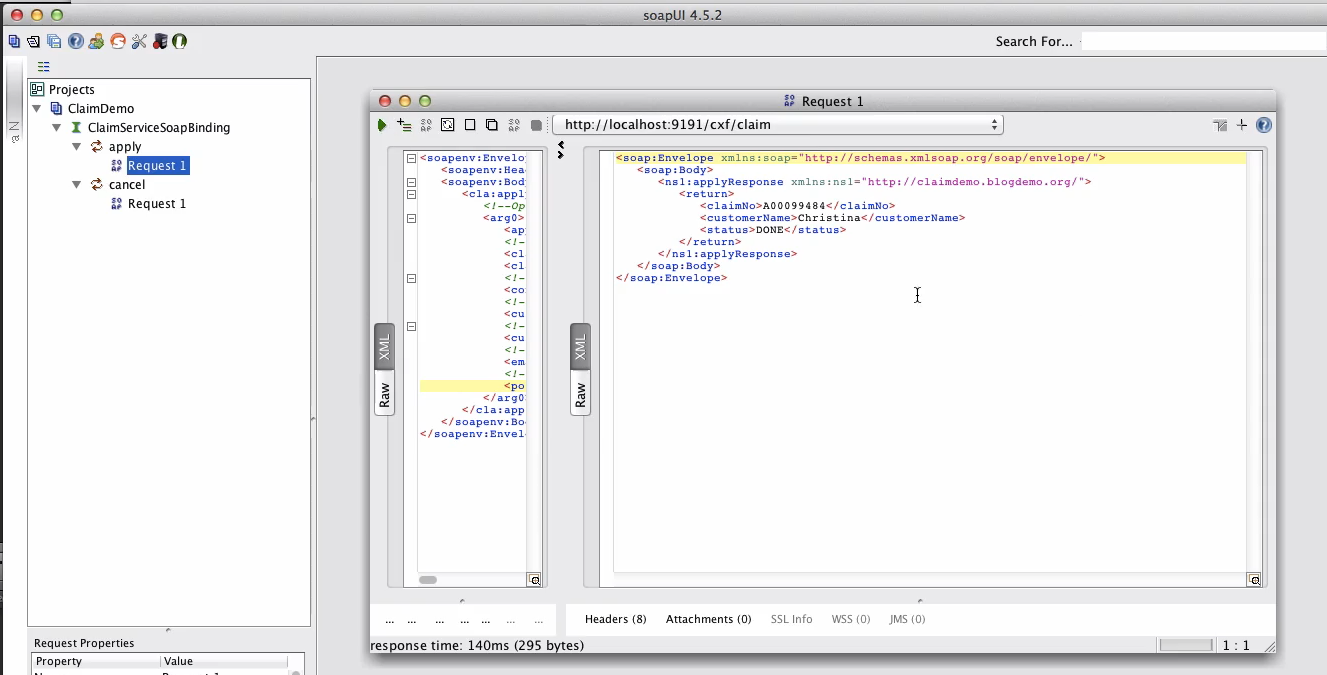This screenshot has height=675, width=1327.
Task: Open the WSS (0) tab
Action: pos(851,619)
